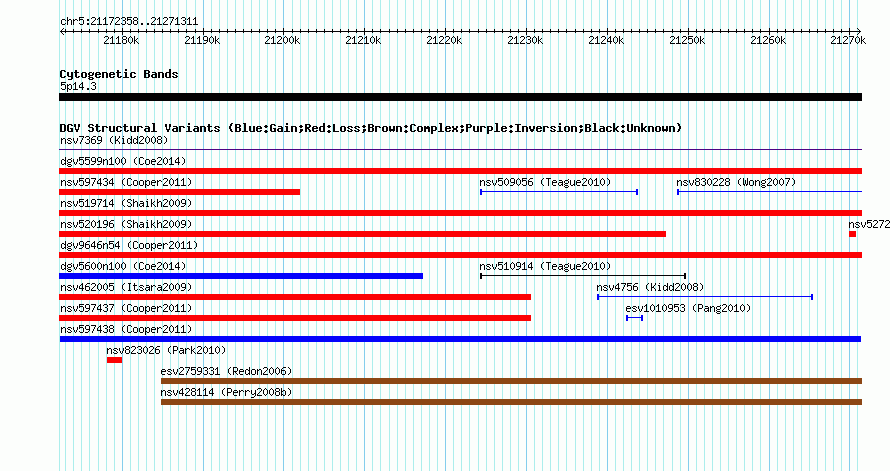
Task: Select the red nsv597437 loss bar
Action: coord(295,318)
